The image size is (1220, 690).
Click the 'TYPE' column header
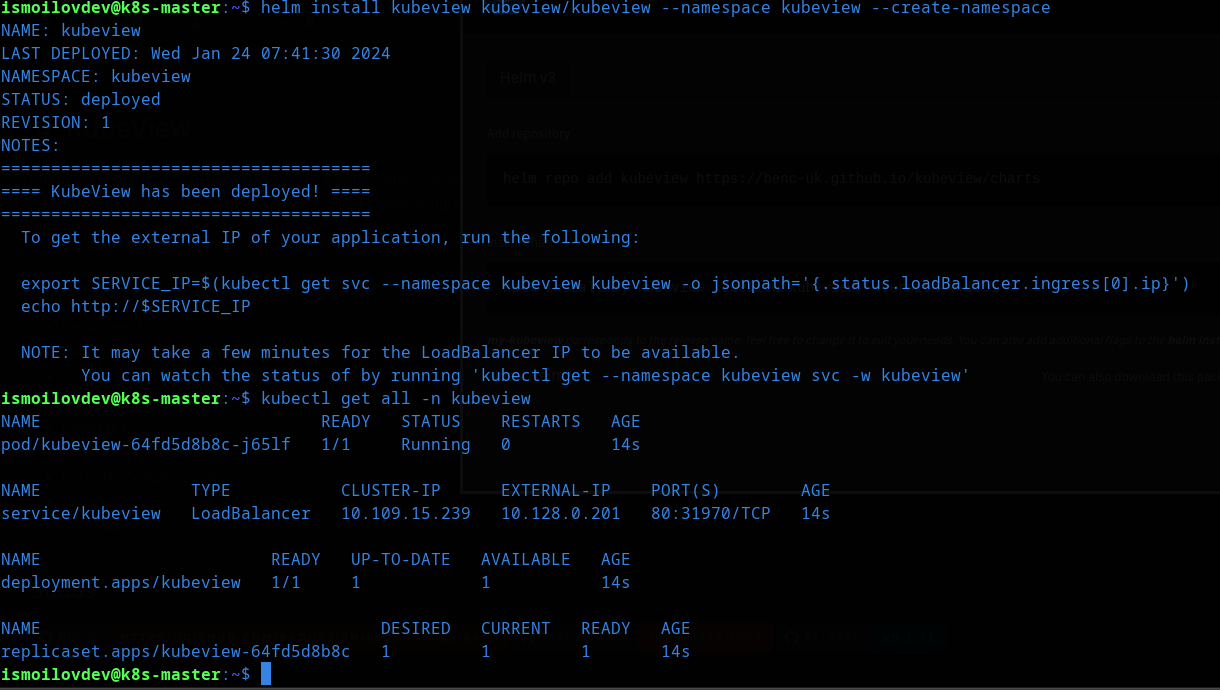coord(211,491)
